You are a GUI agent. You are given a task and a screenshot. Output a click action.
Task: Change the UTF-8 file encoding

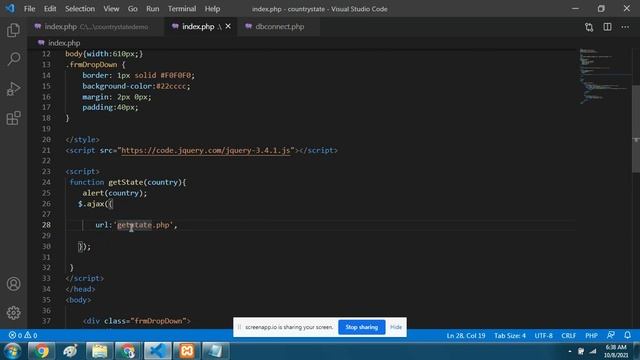click(x=543, y=335)
